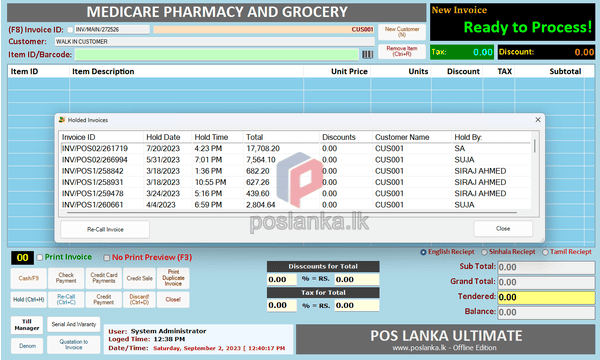Viewport: 600px width, 360px height.
Task: Select Sinhala Reciept radio option
Action: [484, 252]
